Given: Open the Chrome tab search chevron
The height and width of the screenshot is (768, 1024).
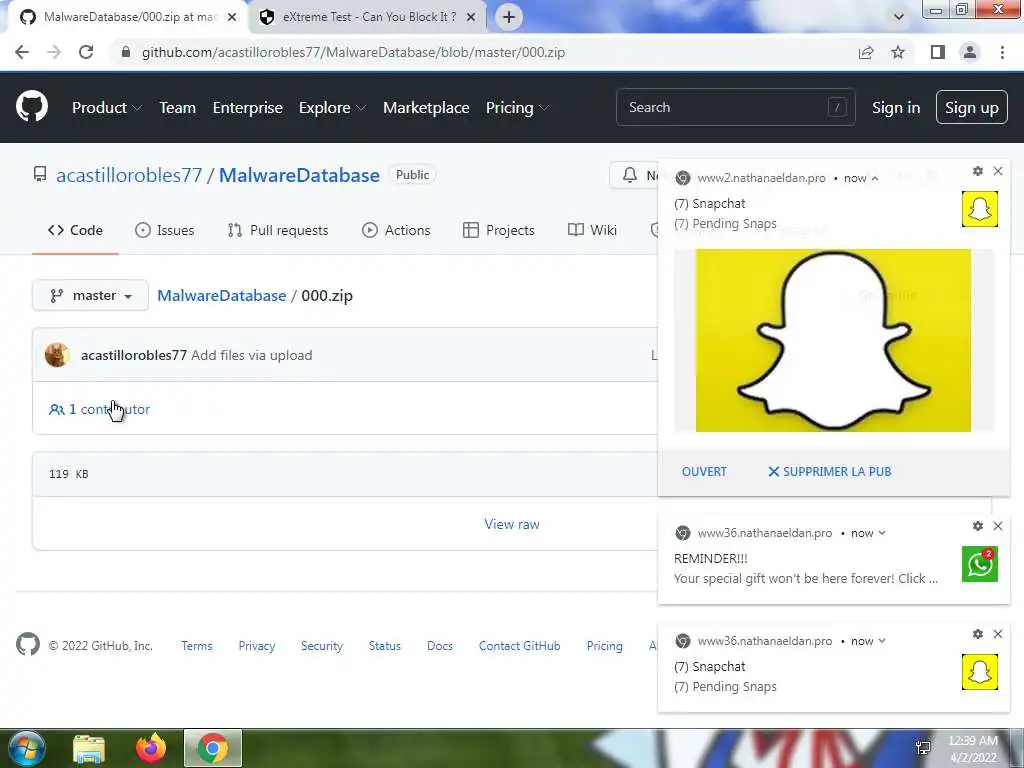Looking at the screenshot, I should click(899, 17).
